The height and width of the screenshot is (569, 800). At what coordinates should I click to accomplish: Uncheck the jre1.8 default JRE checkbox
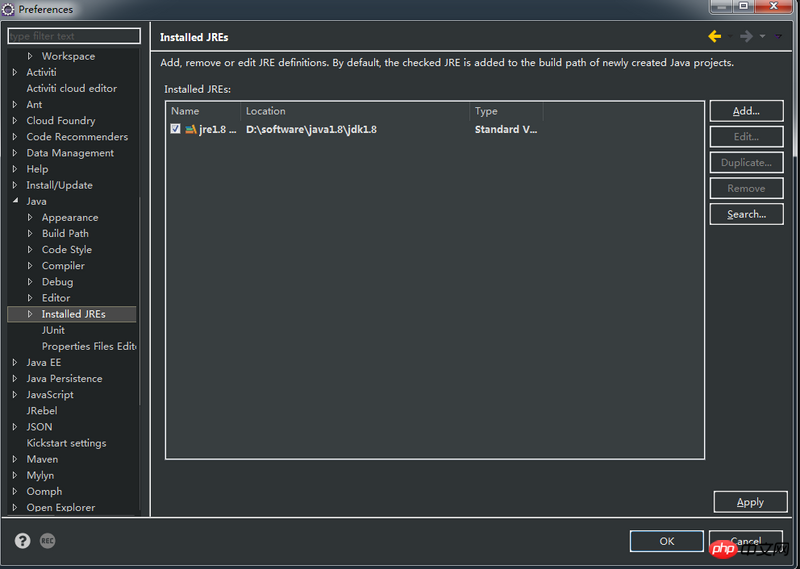[176, 129]
